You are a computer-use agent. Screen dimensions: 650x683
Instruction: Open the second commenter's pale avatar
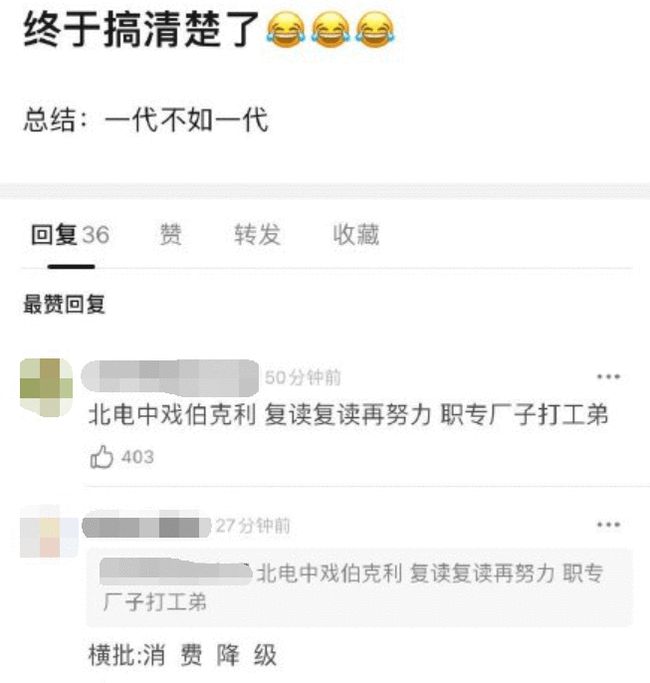(x=49, y=531)
